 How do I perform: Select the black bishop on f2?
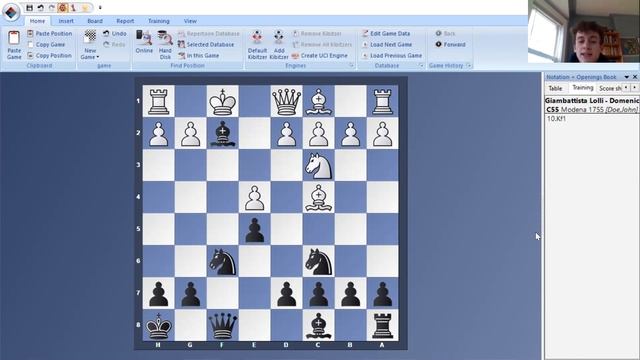coord(222,133)
